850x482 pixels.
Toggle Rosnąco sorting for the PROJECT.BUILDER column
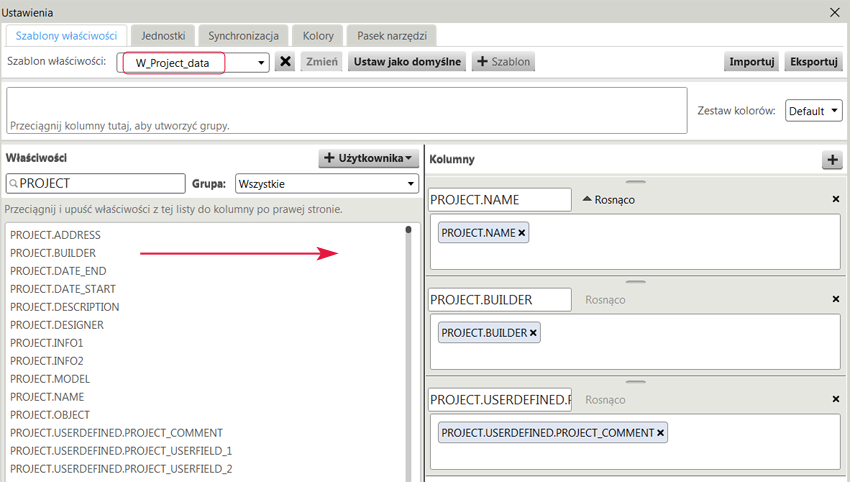(605, 300)
